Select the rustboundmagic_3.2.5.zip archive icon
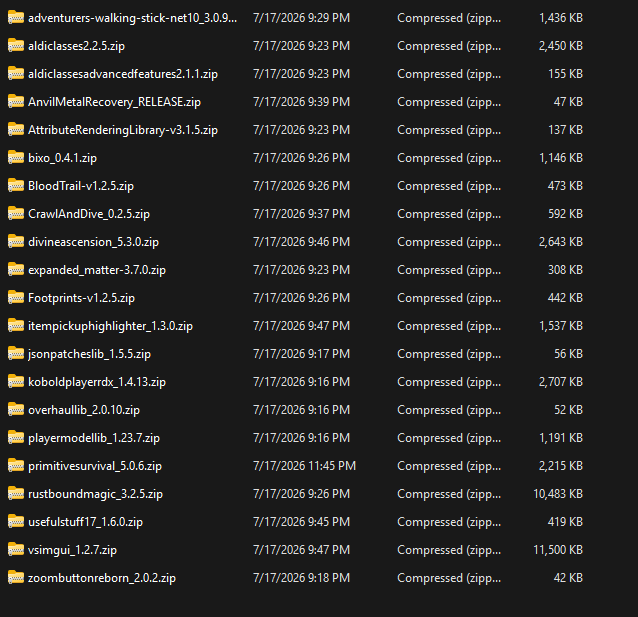The height and width of the screenshot is (617, 638). click(16, 493)
